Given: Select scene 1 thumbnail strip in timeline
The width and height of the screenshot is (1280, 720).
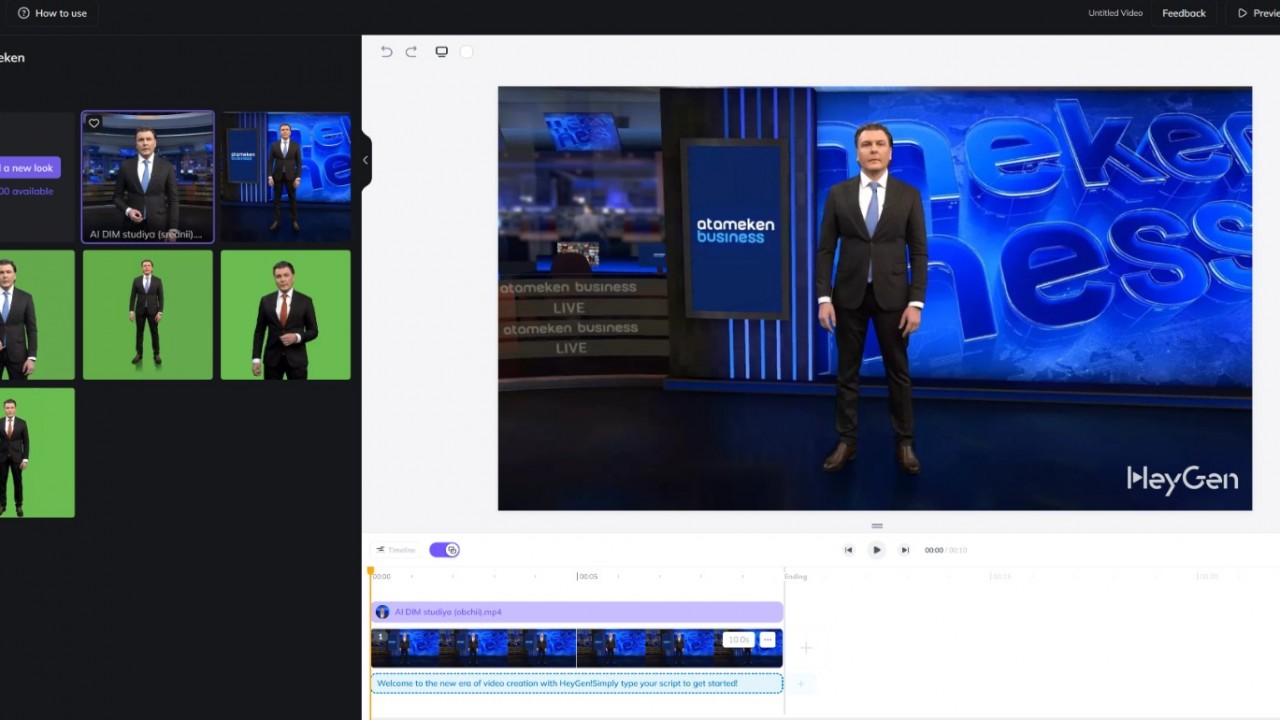Looking at the screenshot, I should pyautogui.click(x=577, y=648).
